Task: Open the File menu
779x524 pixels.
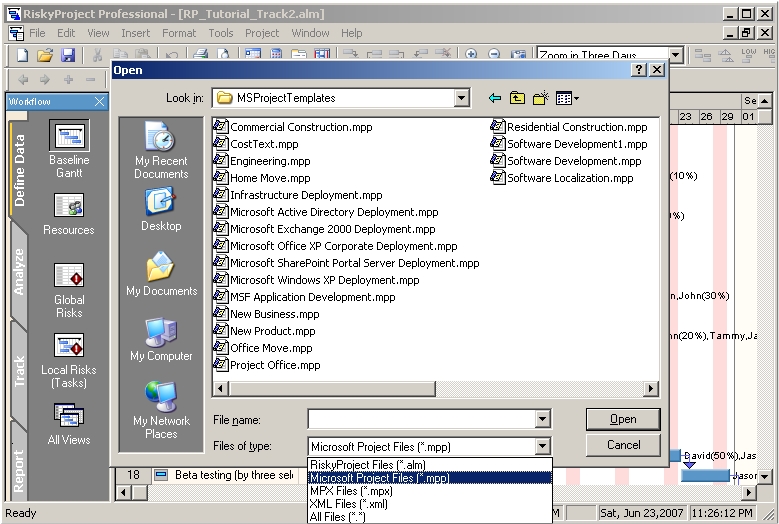Action: 37,33
